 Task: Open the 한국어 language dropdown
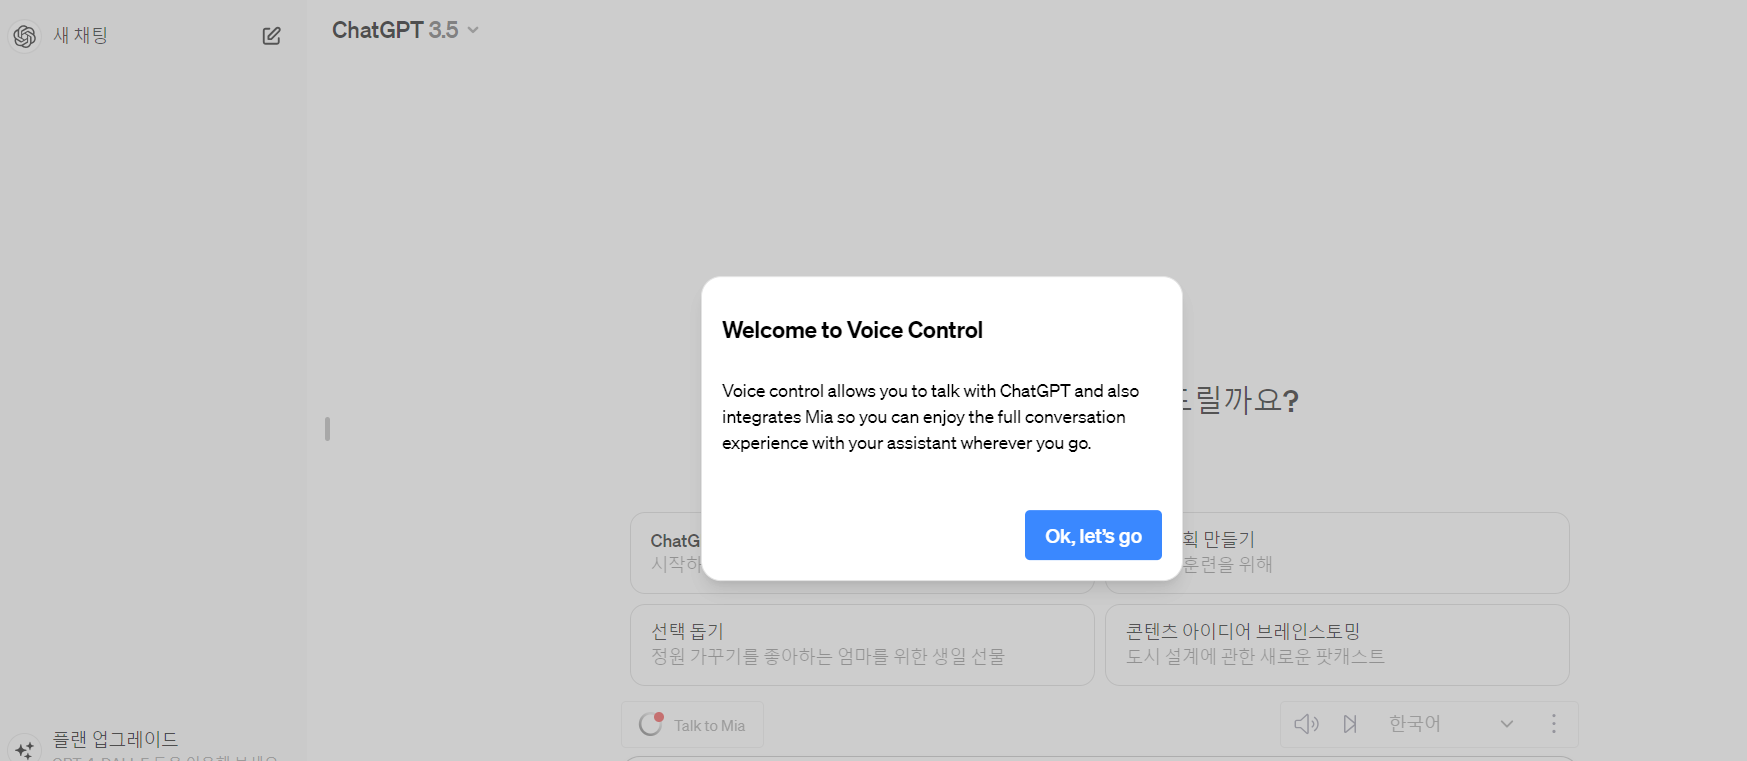pyautogui.click(x=1451, y=724)
